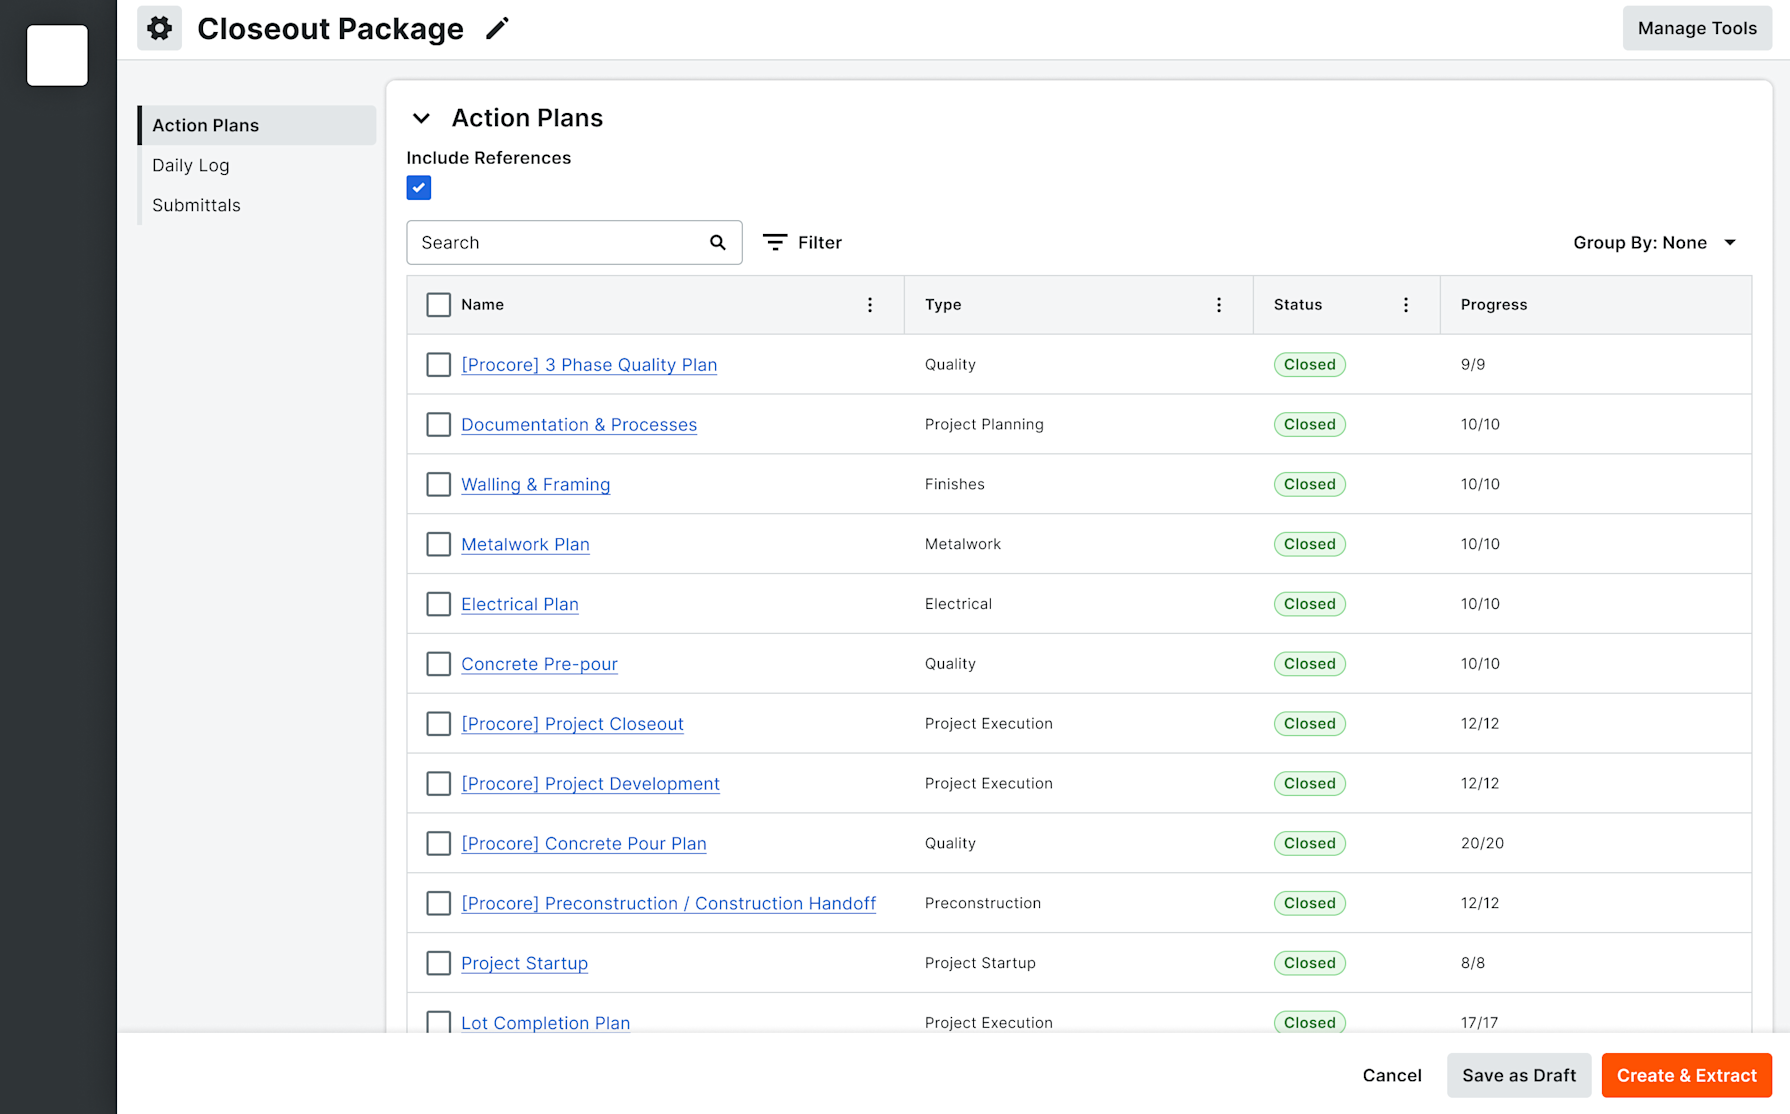
Task: Open the Group By: None dropdown
Action: click(1654, 243)
